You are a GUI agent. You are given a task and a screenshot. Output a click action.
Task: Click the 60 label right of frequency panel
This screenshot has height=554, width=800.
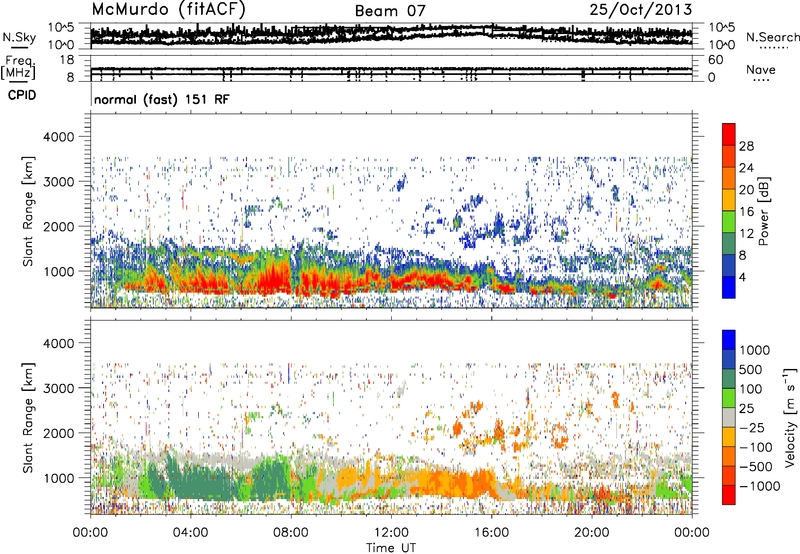coord(716,60)
